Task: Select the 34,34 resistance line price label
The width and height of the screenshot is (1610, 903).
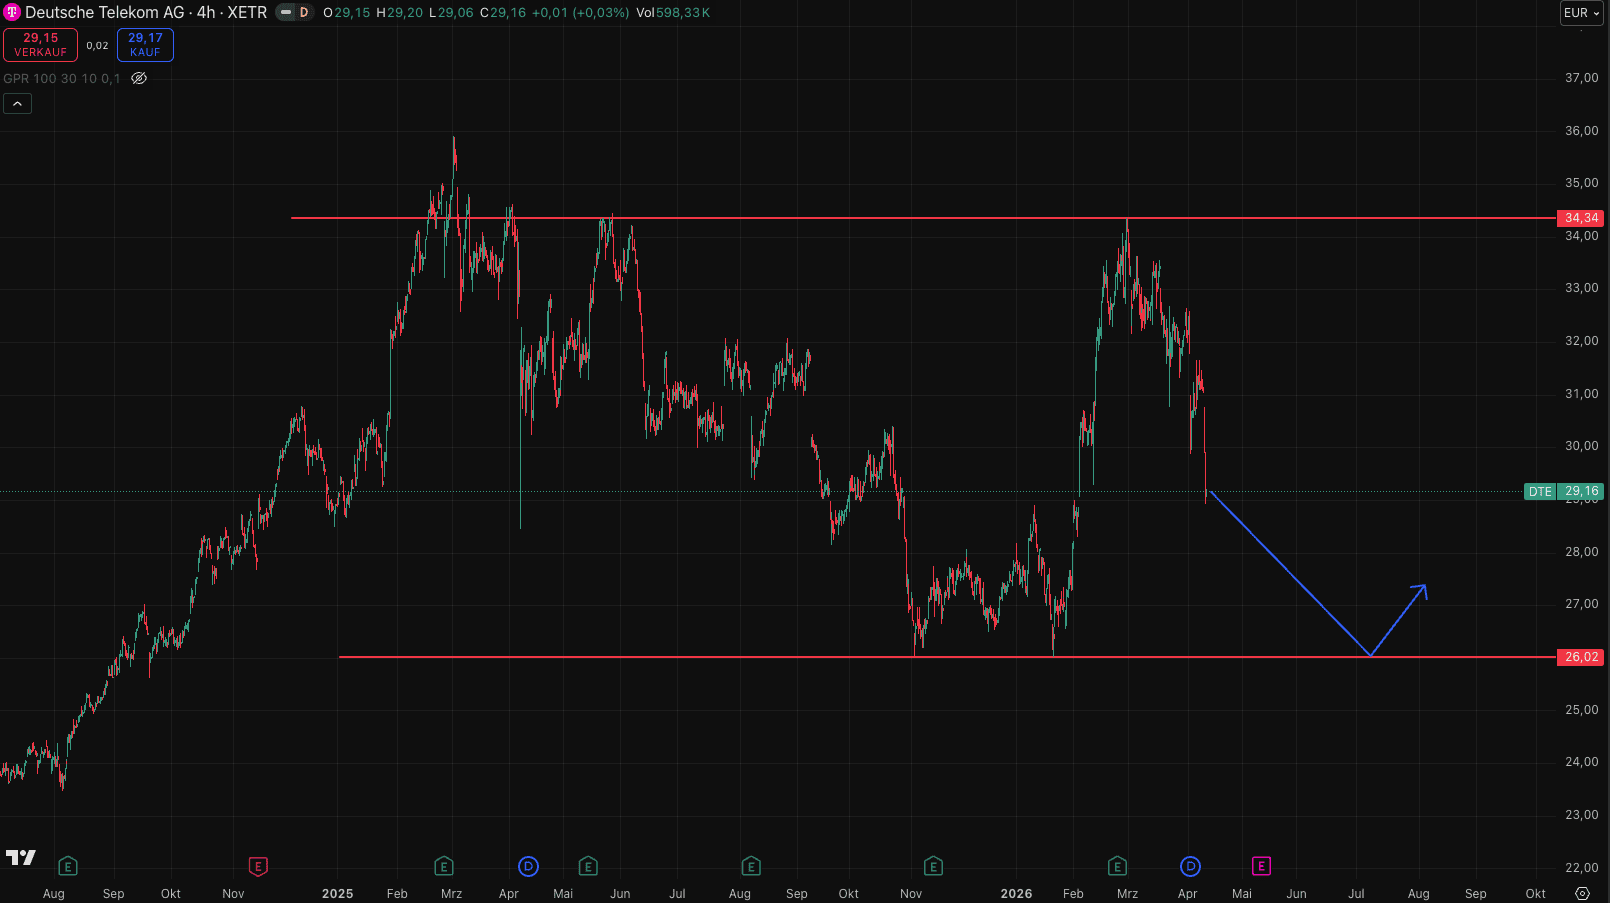Action: (x=1581, y=218)
